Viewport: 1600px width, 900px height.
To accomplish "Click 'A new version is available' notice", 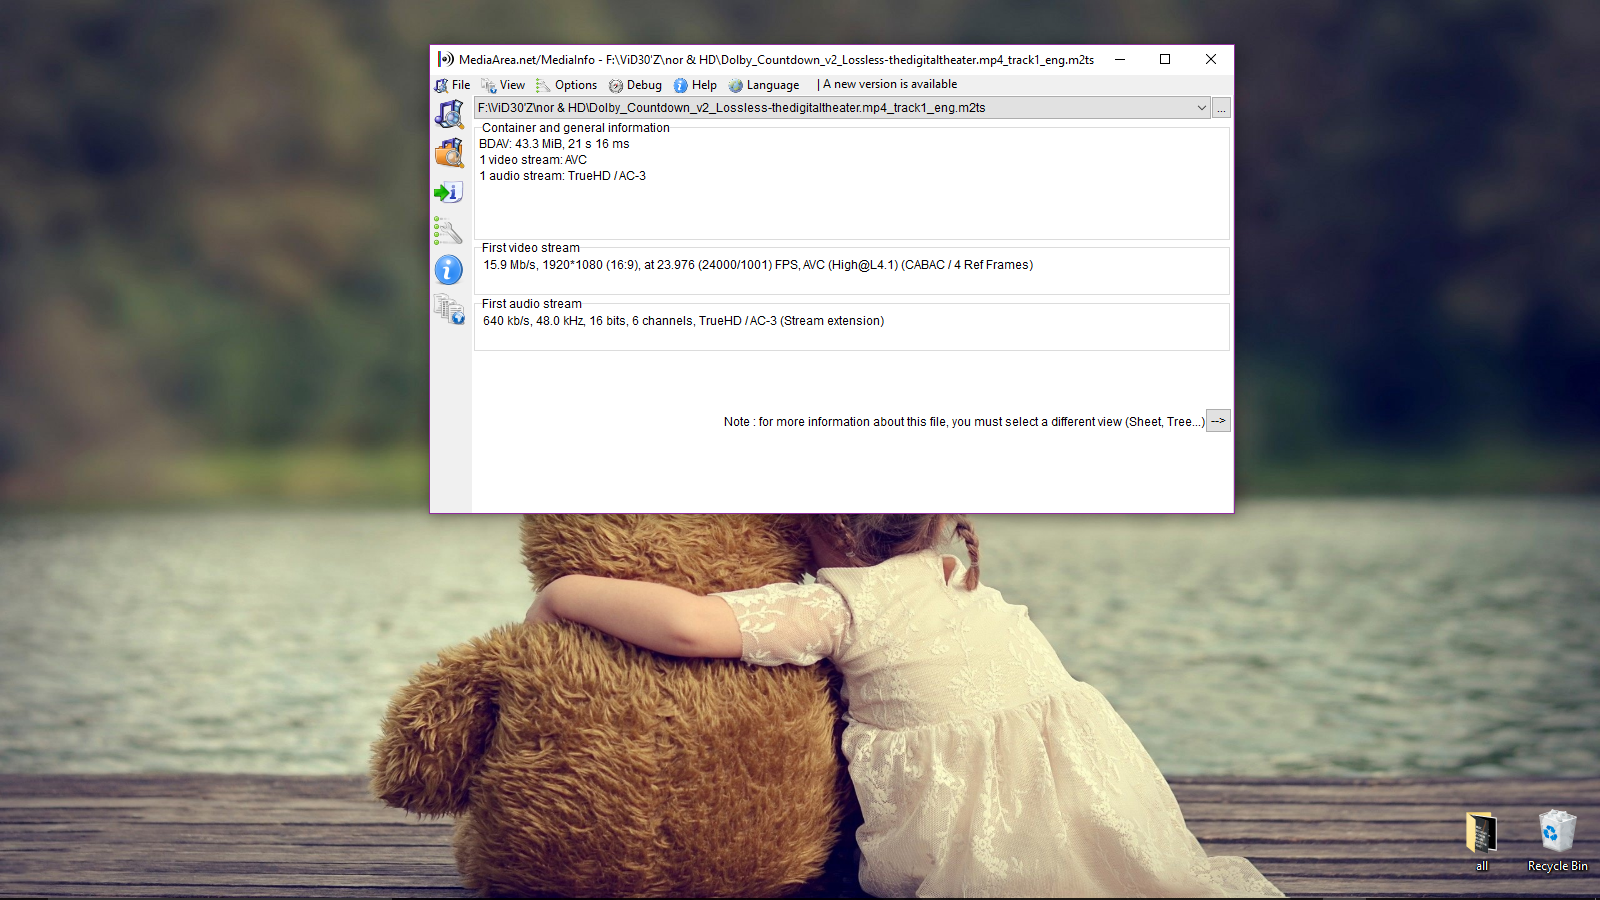I will tap(890, 84).
